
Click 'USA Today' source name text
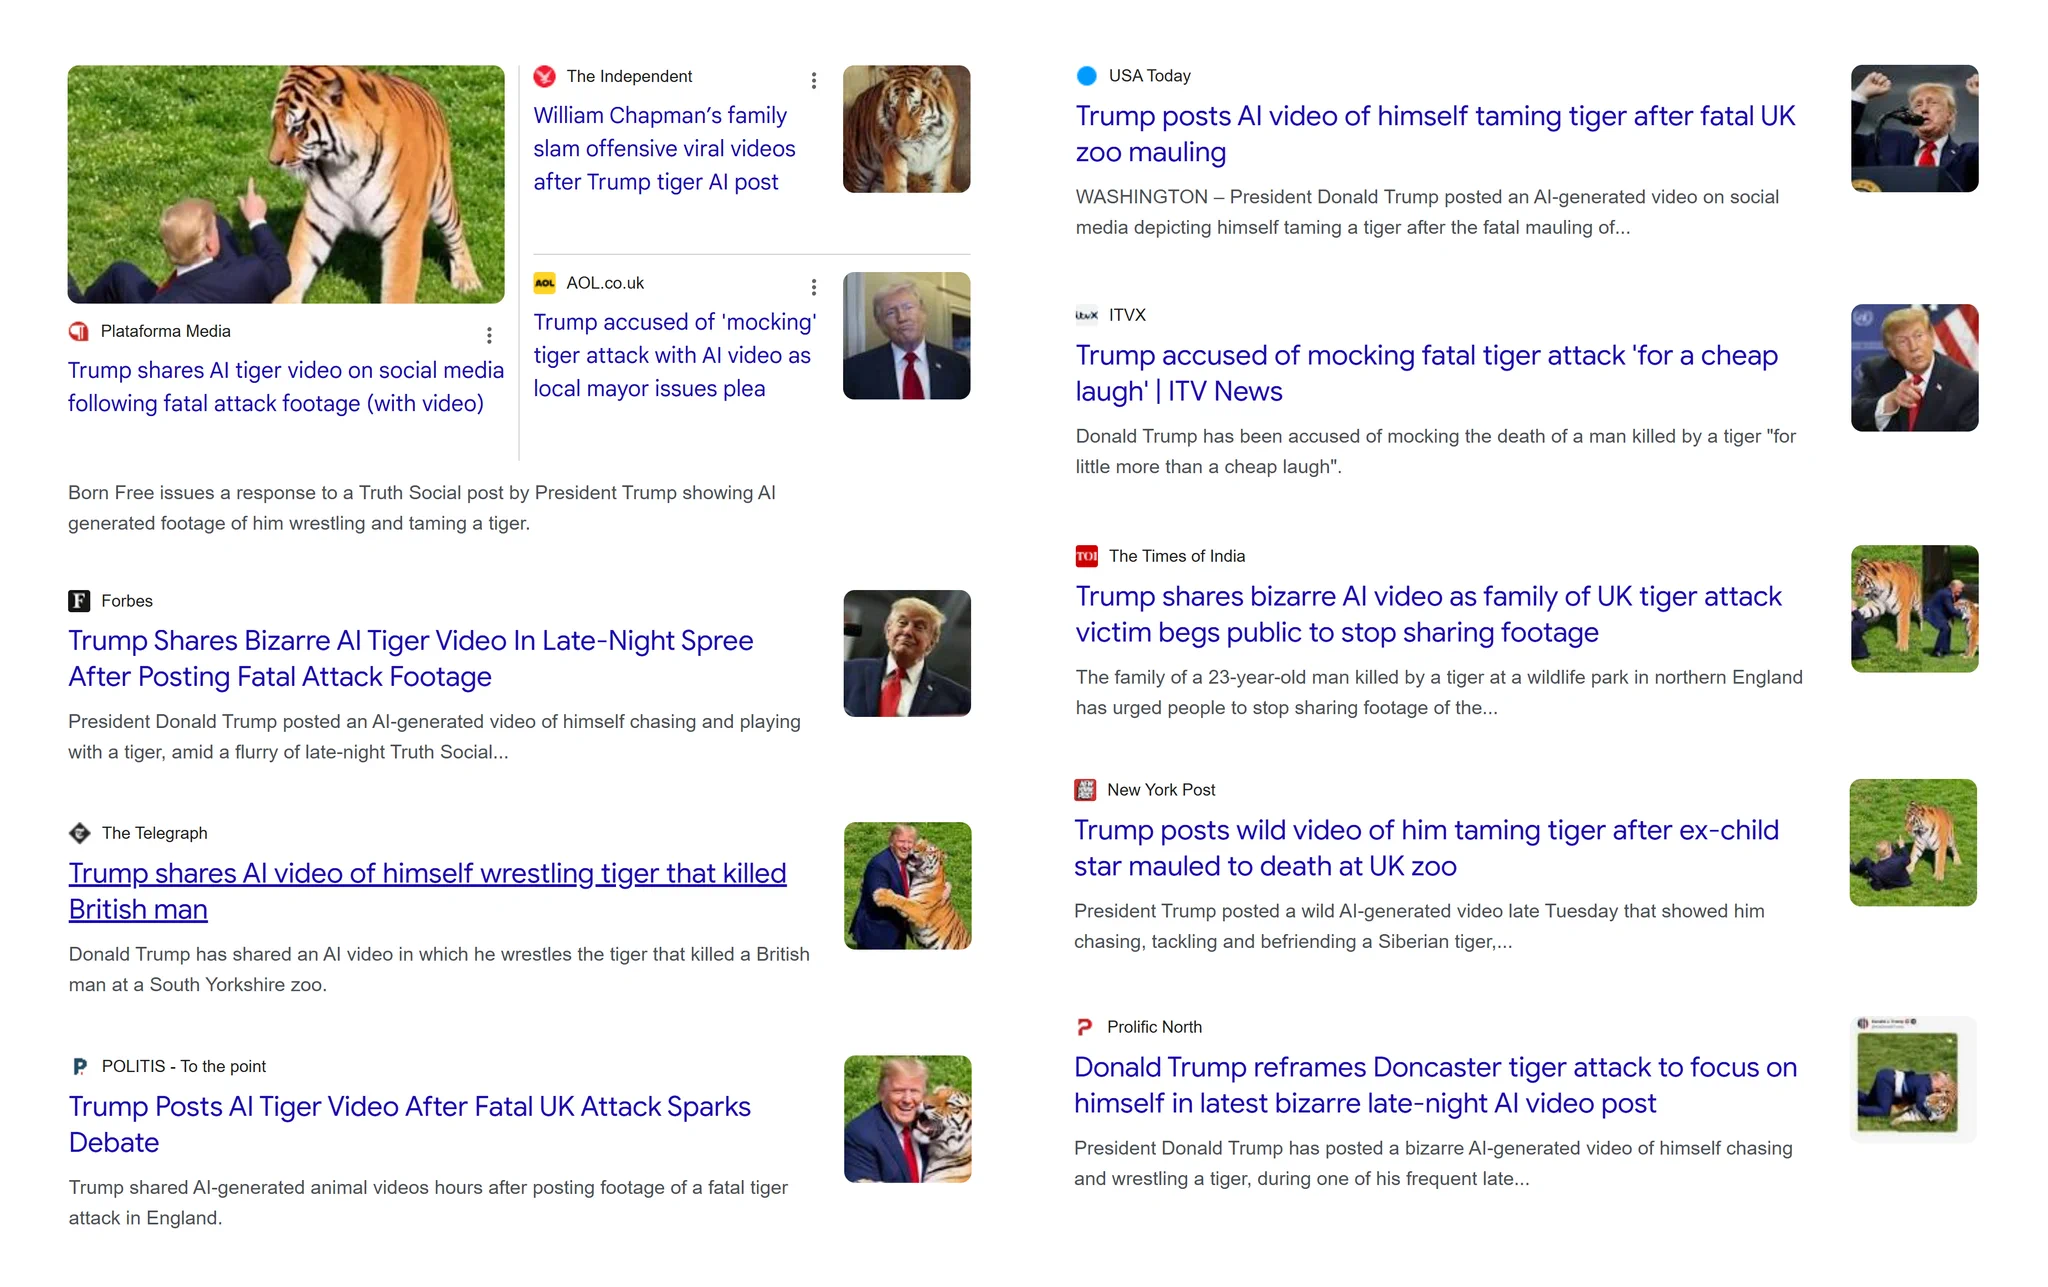[x=1150, y=76]
